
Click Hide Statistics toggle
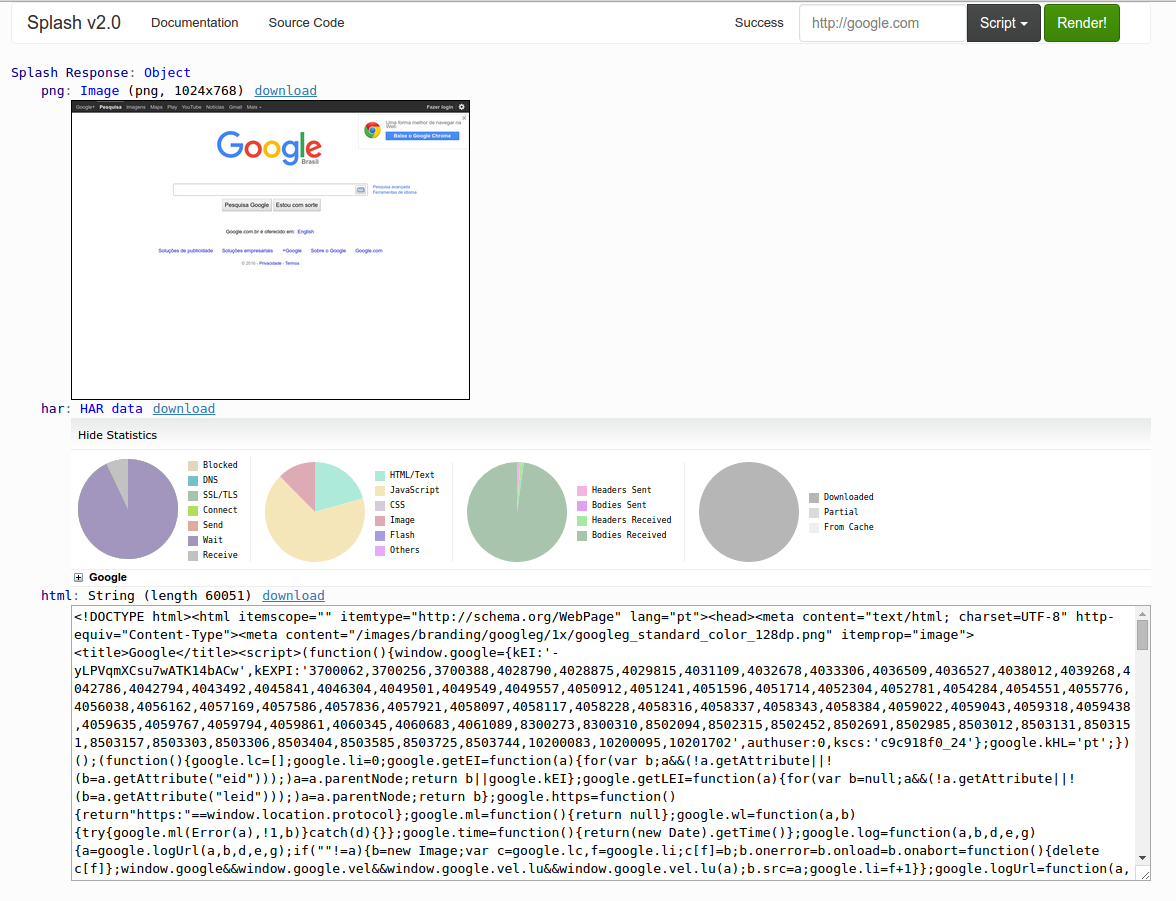(x=118, y=435)
